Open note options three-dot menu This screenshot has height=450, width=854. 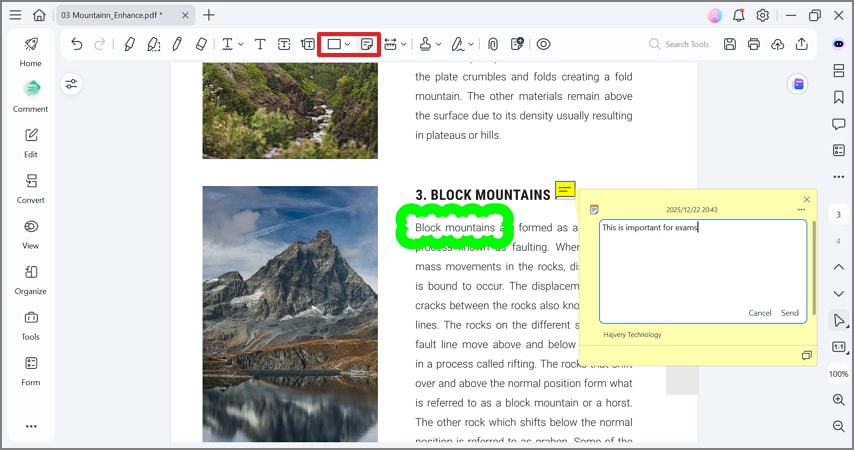click(801, 210)
